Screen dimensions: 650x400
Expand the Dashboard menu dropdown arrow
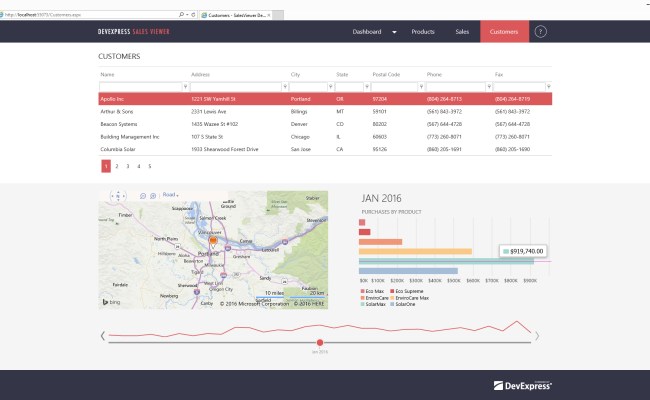pyautogui.click(x=394, y=32)
